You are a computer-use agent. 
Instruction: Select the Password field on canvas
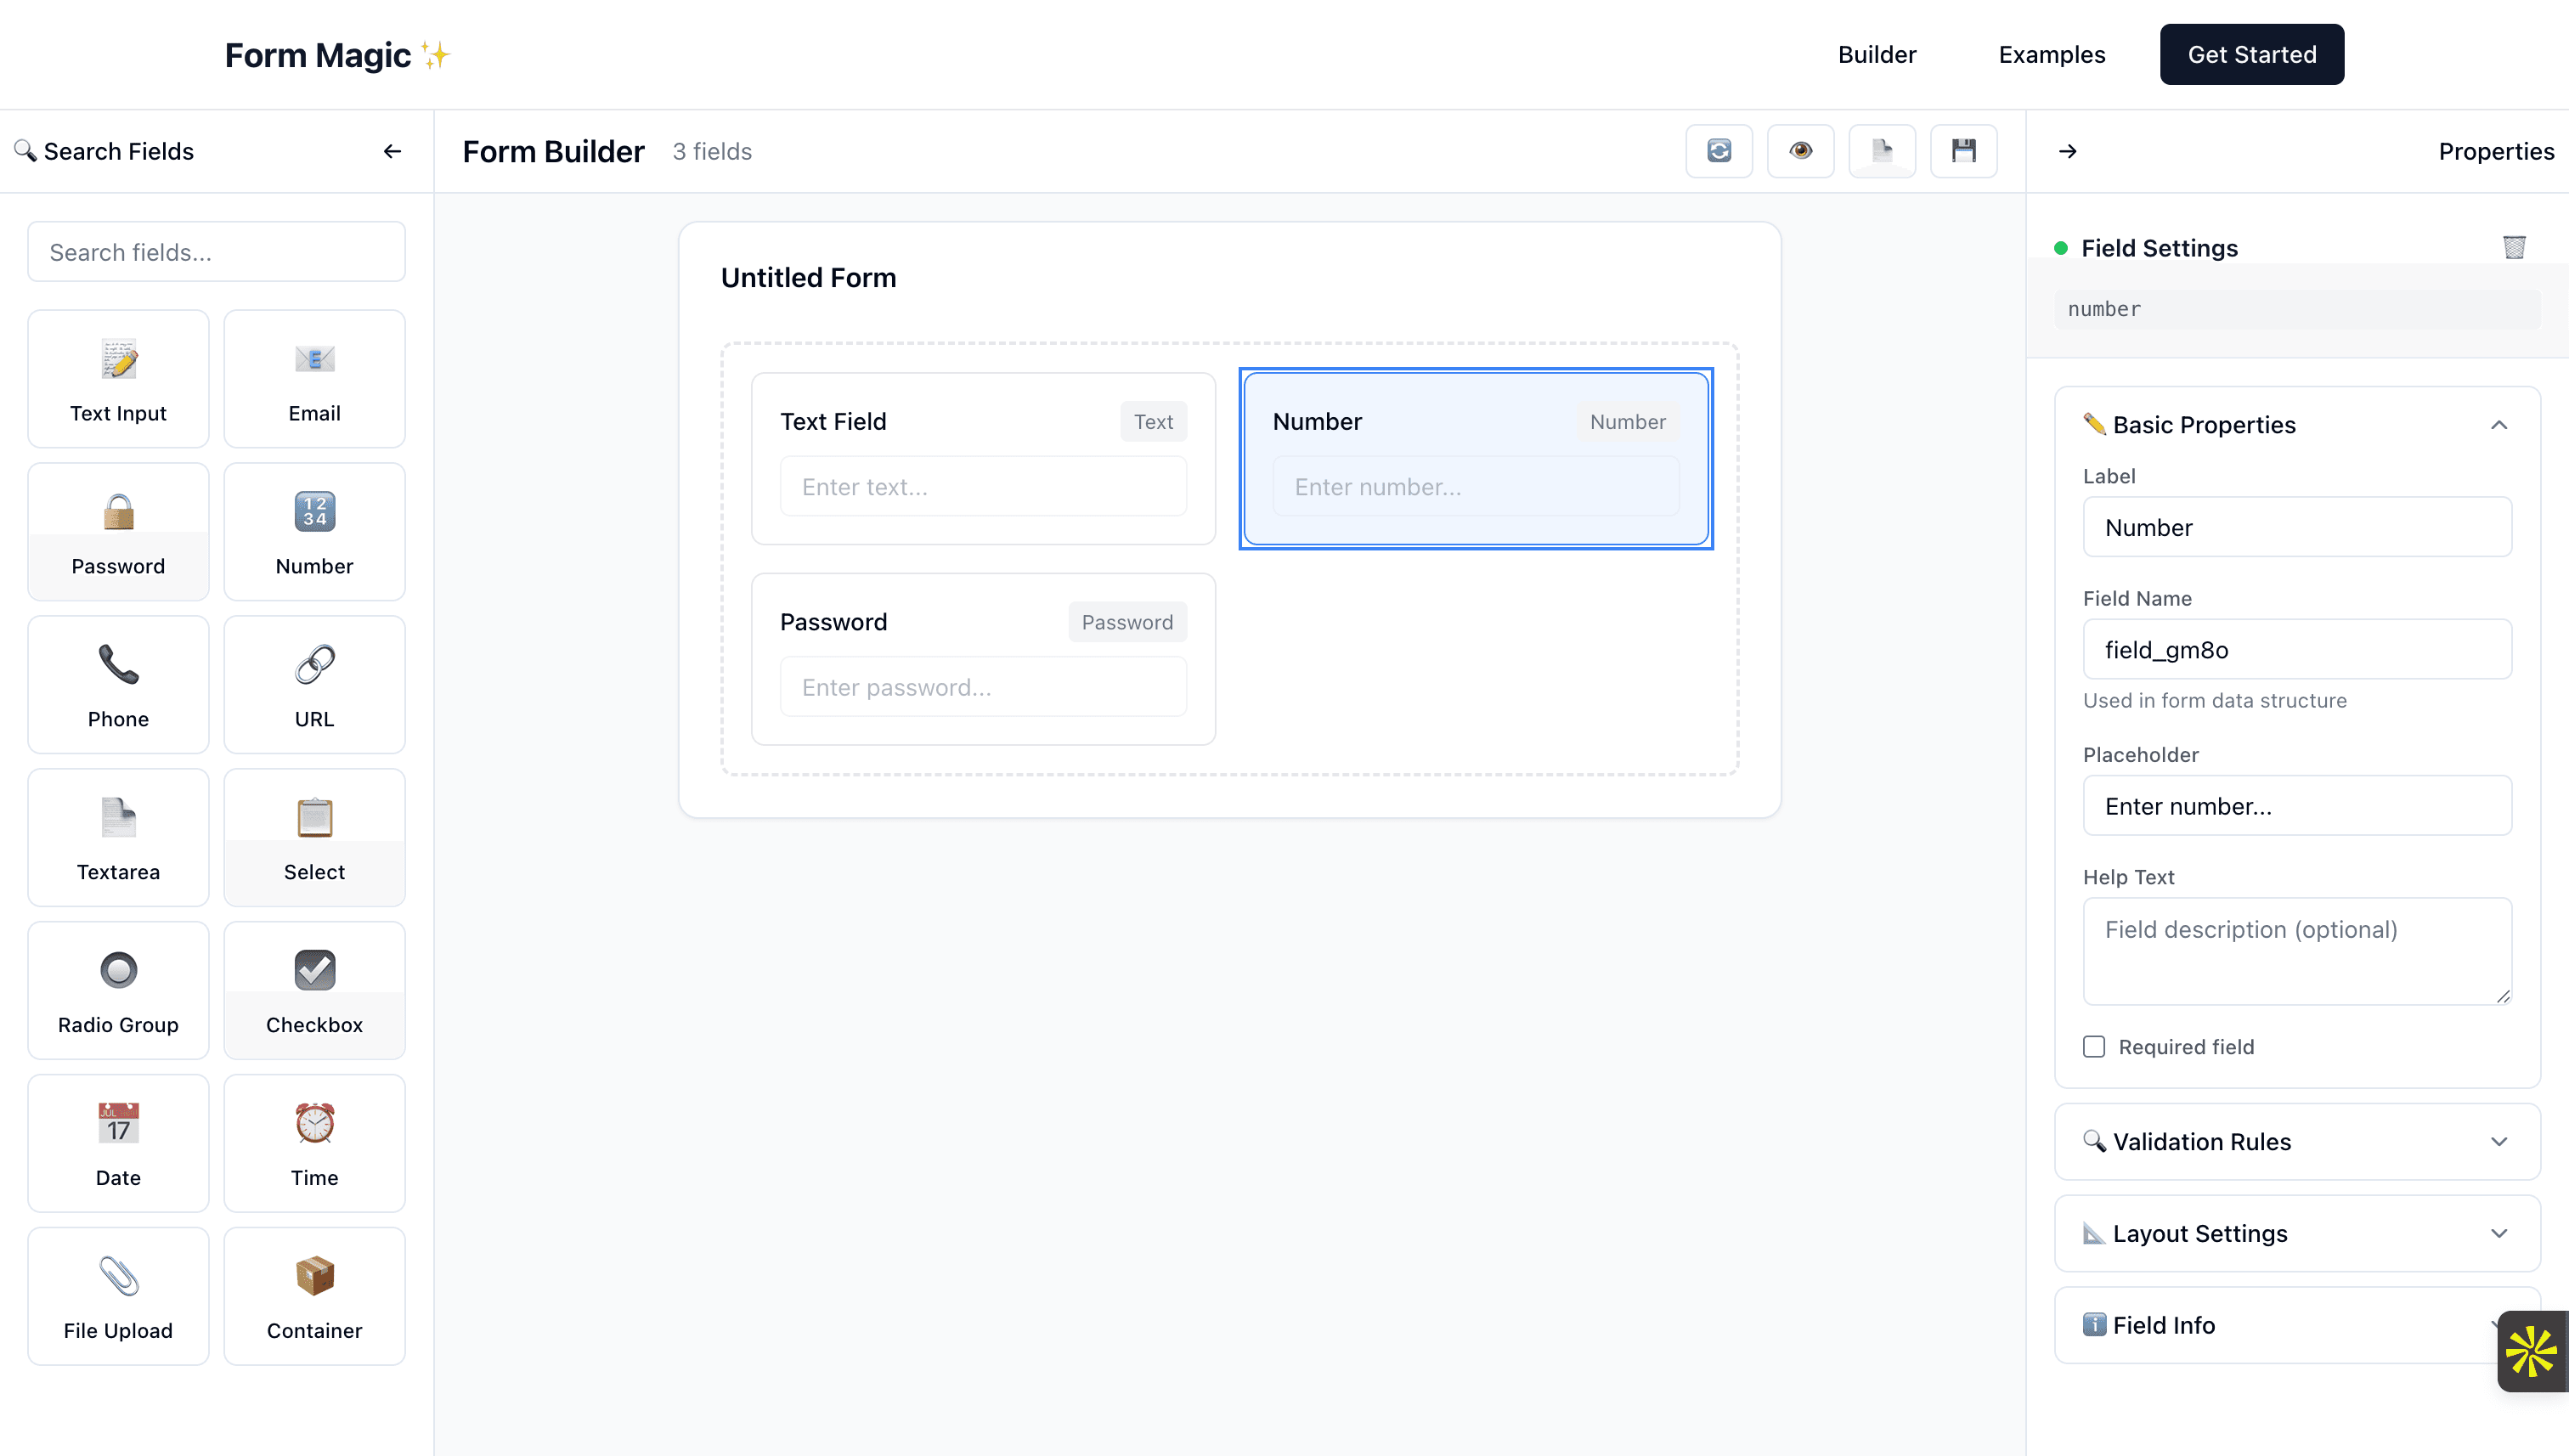[982, 658]
